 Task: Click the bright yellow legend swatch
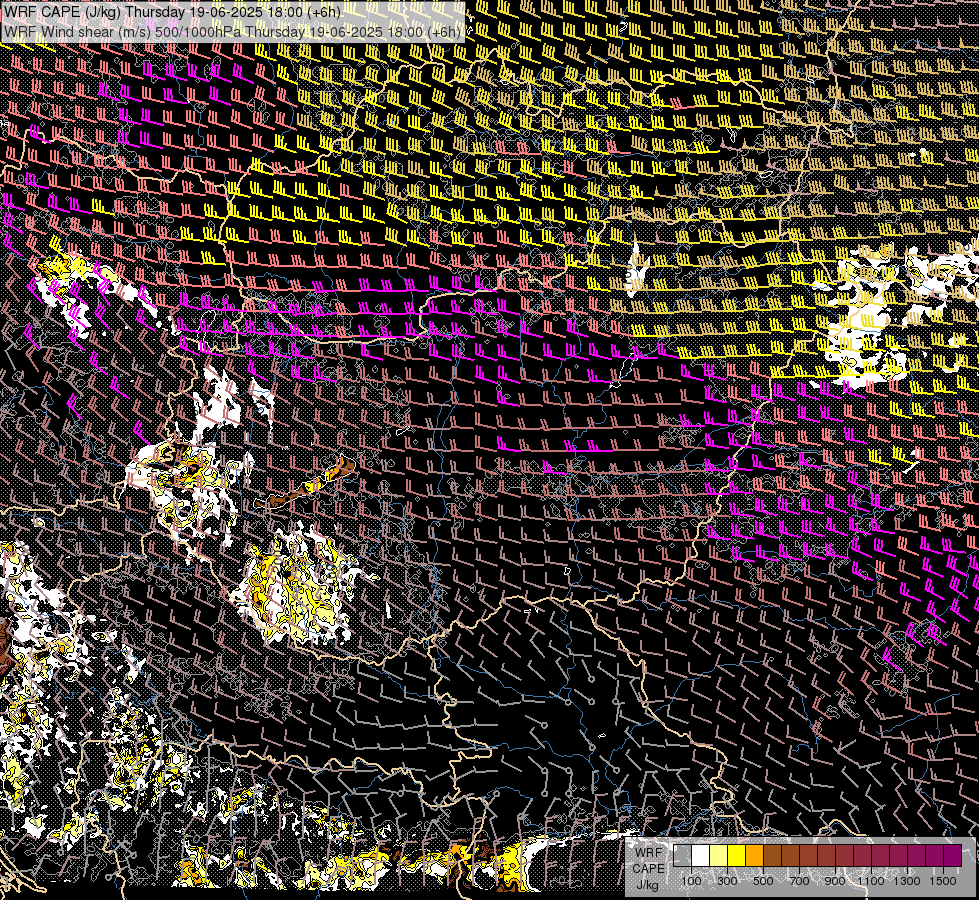(x=736, y=855)
